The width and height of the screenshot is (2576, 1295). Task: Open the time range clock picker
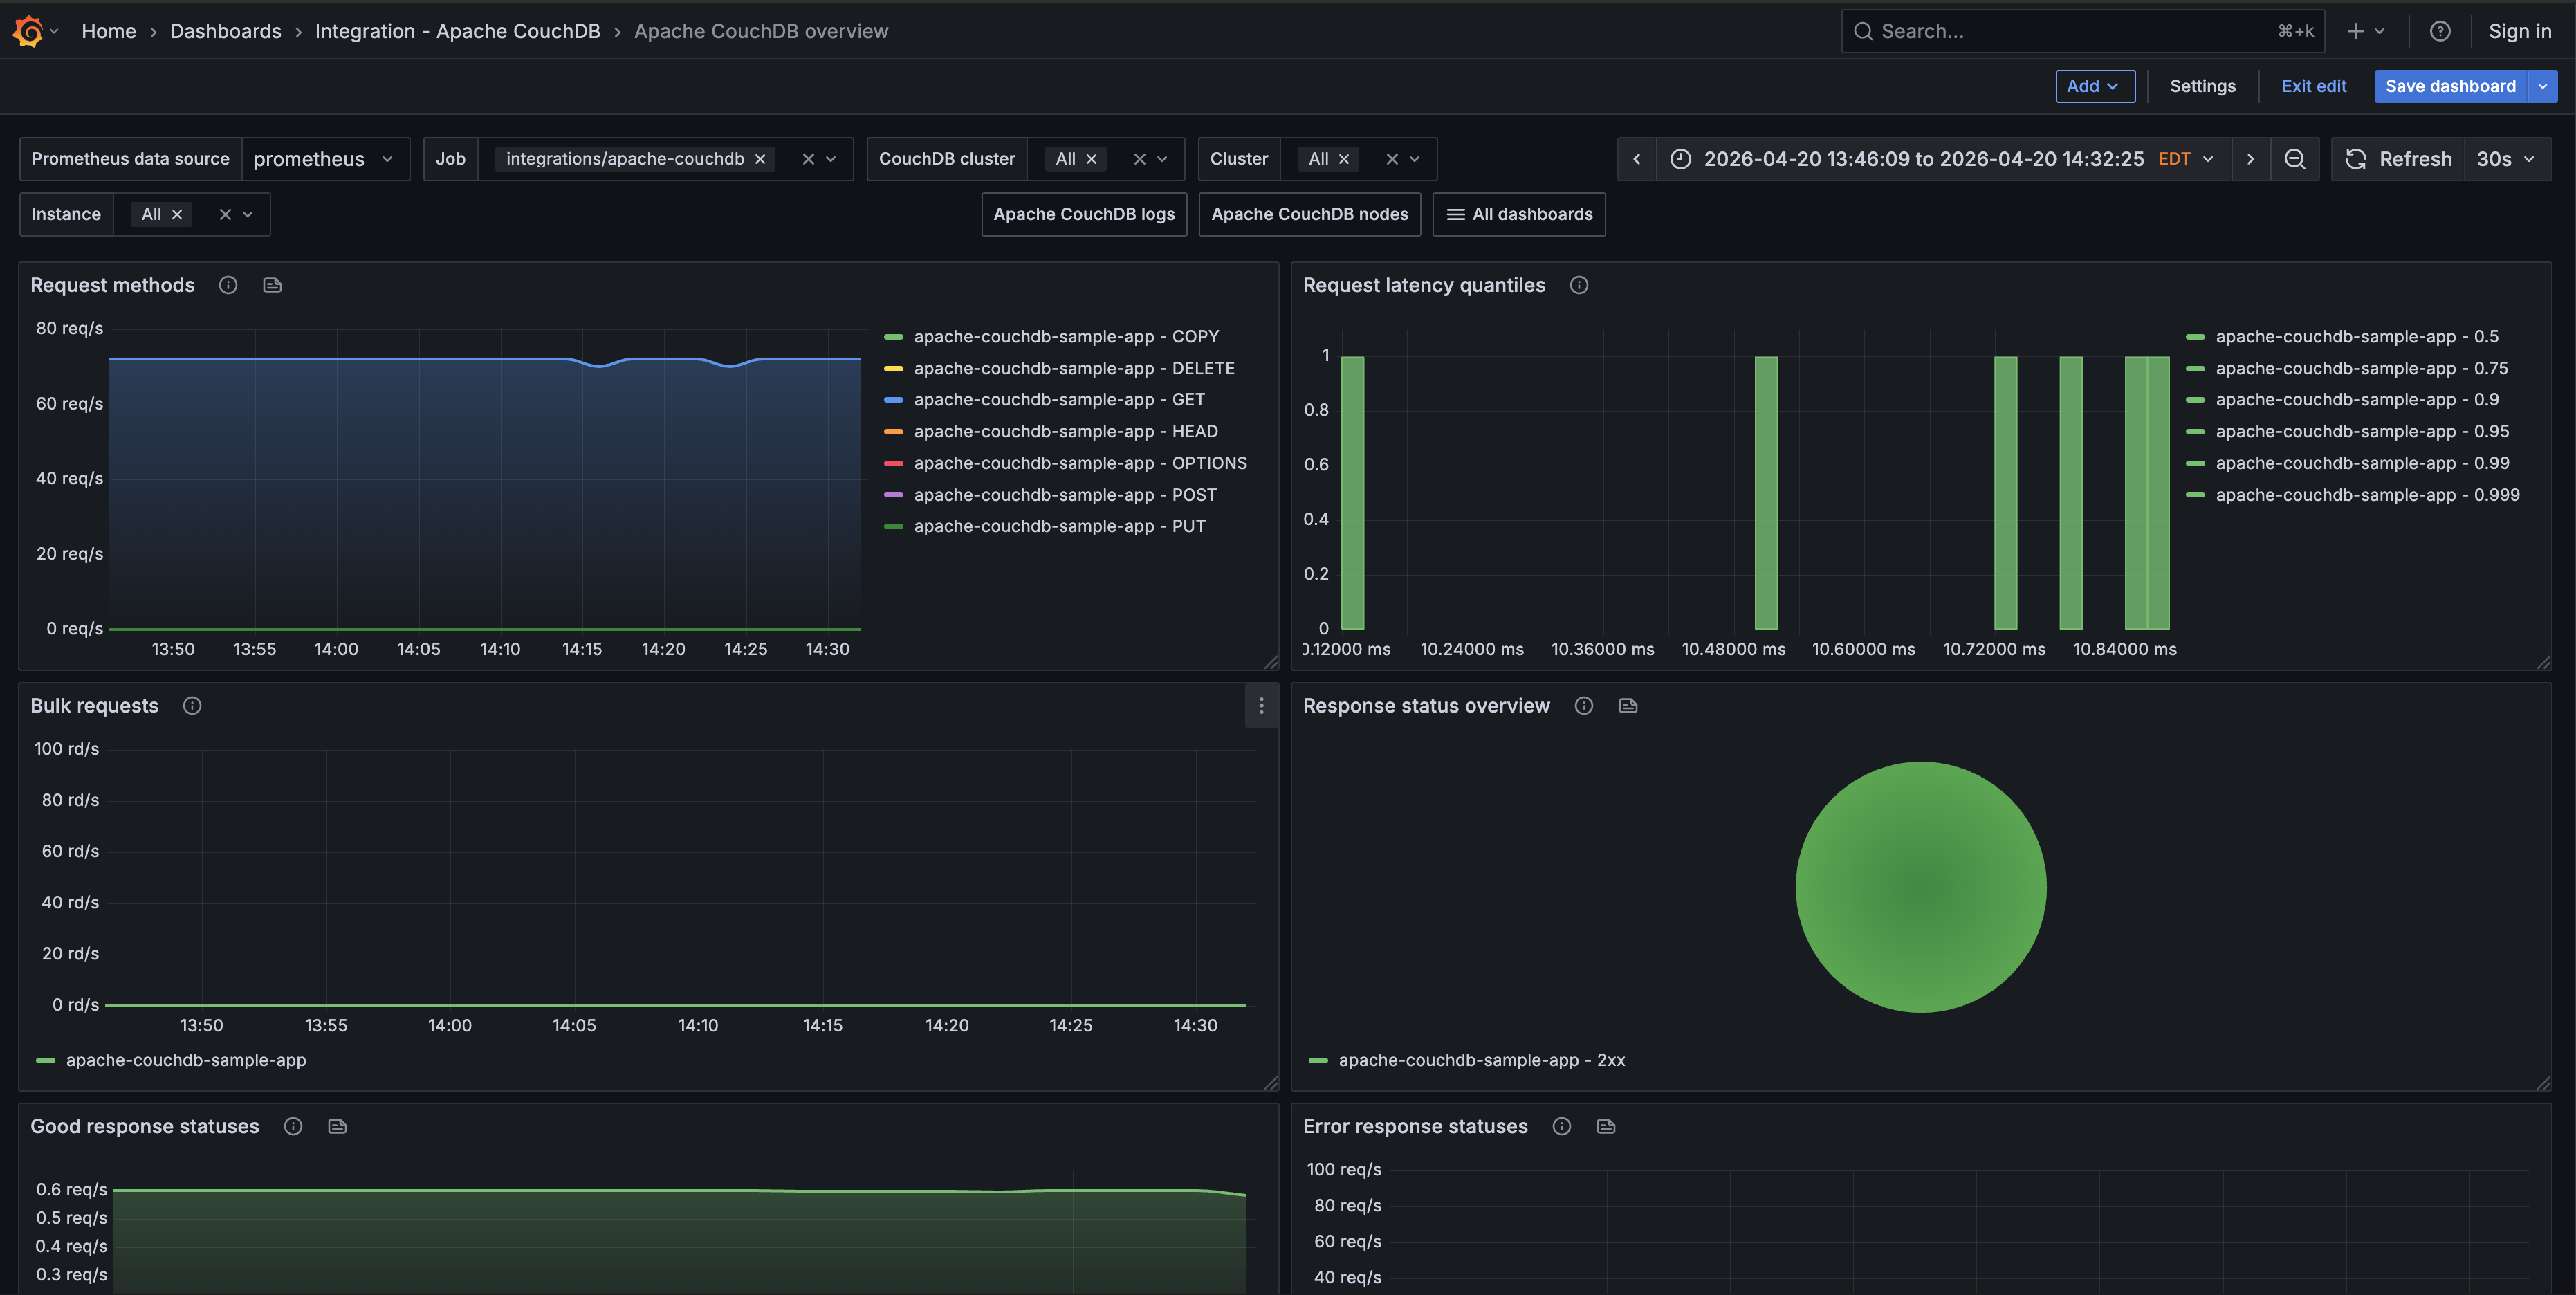[x=1680, y=159]
